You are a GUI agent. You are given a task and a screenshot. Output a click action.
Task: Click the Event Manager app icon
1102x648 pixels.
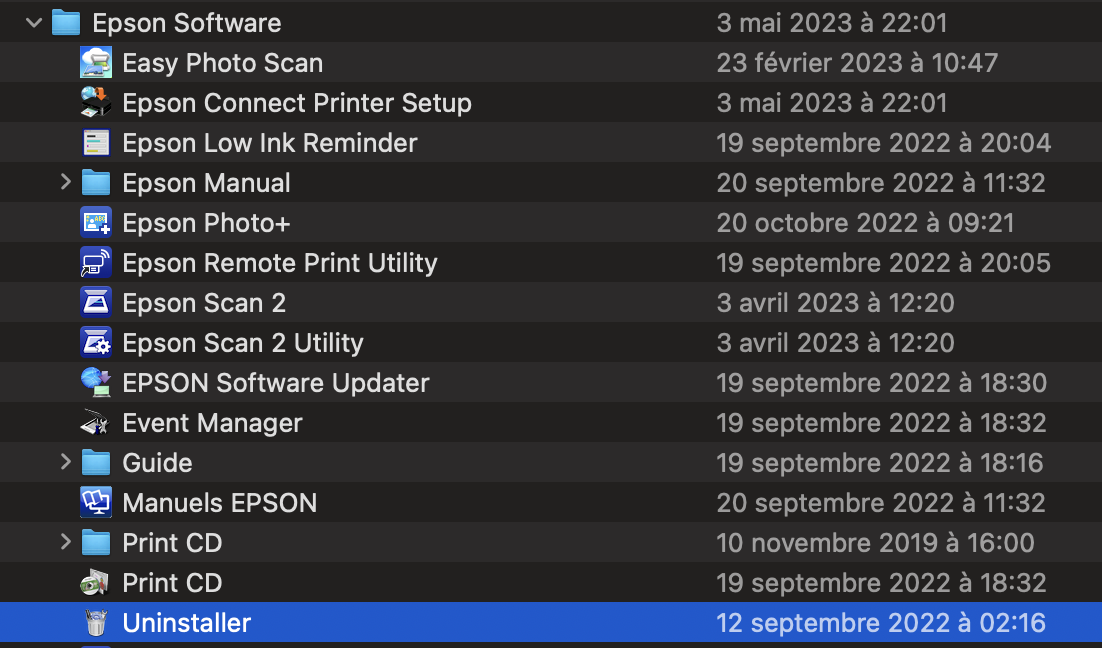(x=96, y=423)
